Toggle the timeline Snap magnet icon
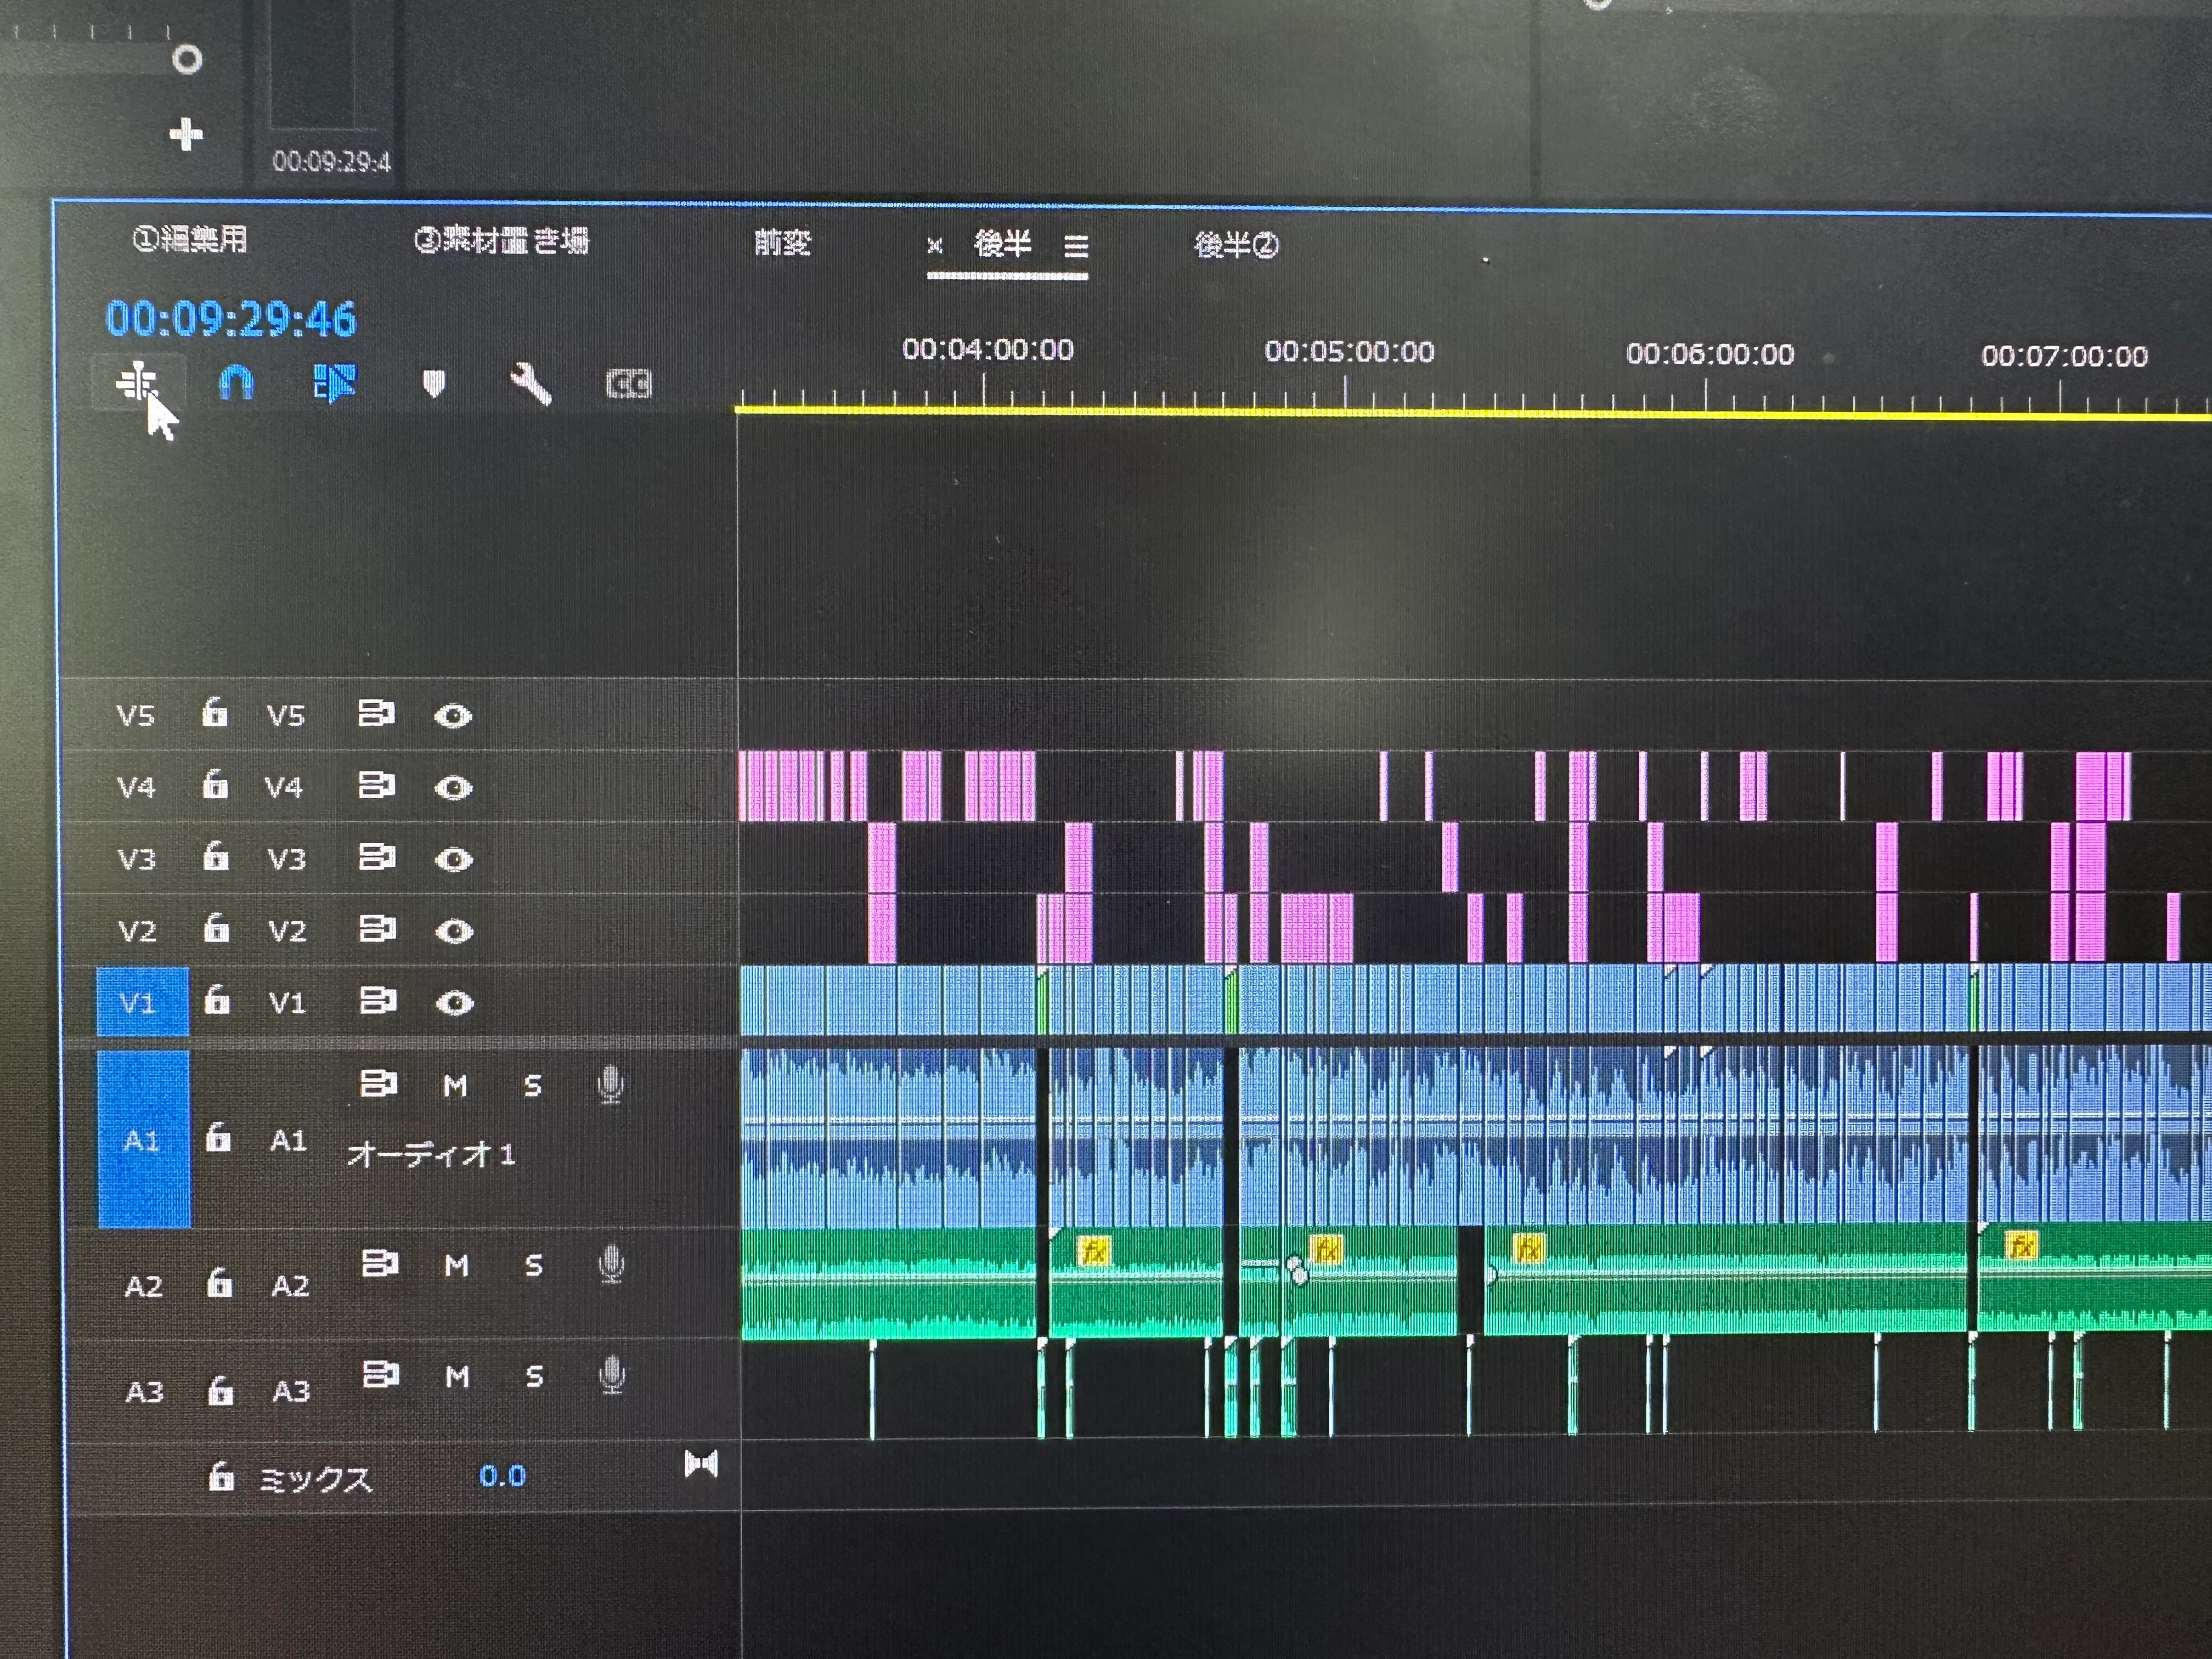 [x=236, y=383]
